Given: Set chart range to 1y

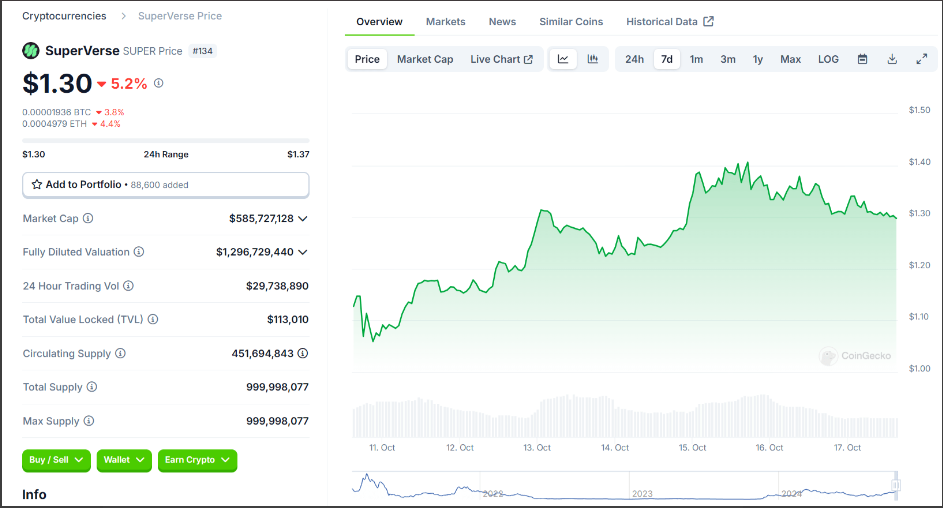Looking at the screenshot, I should coord(758,59).
